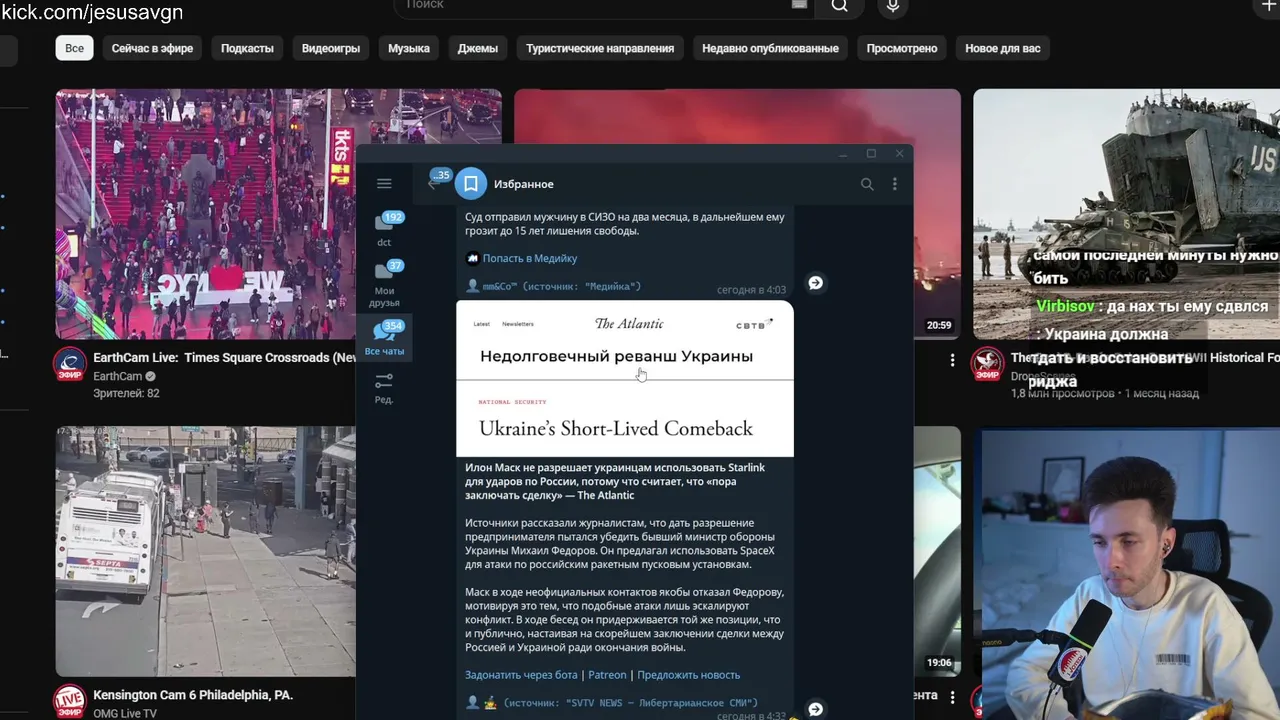Open Ред. folder editing in Telegram sidebar
Screen dimensions: 1280x720
384,388
